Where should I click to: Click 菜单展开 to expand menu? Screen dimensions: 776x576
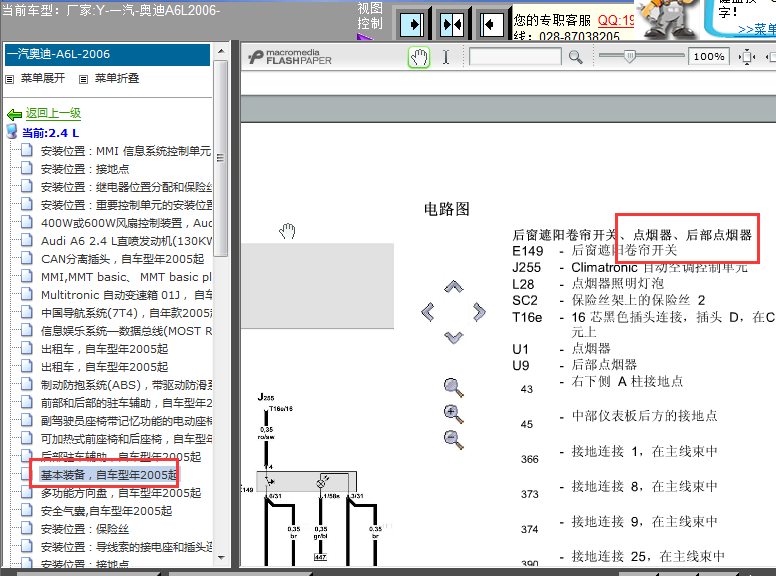43,78
